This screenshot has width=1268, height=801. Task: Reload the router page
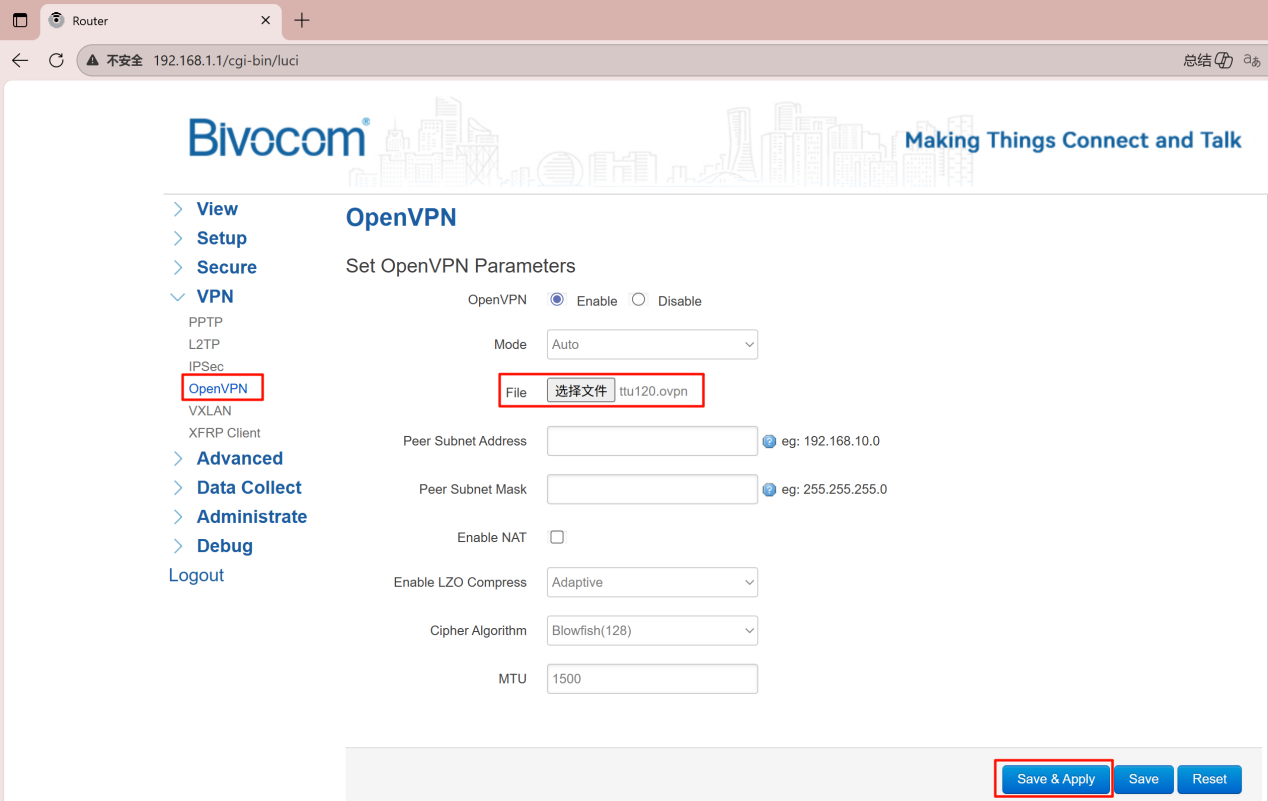tap(56, 61)
